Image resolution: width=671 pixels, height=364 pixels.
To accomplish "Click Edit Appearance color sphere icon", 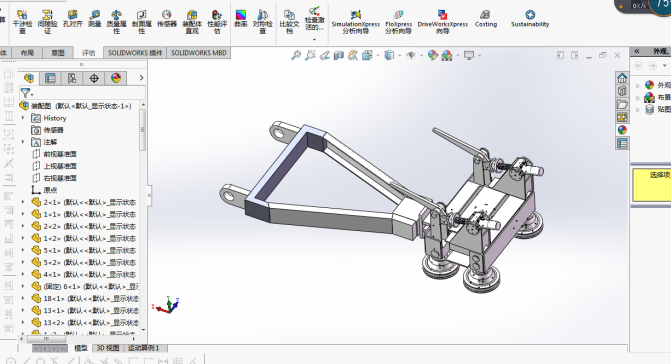I will point(433,55).
